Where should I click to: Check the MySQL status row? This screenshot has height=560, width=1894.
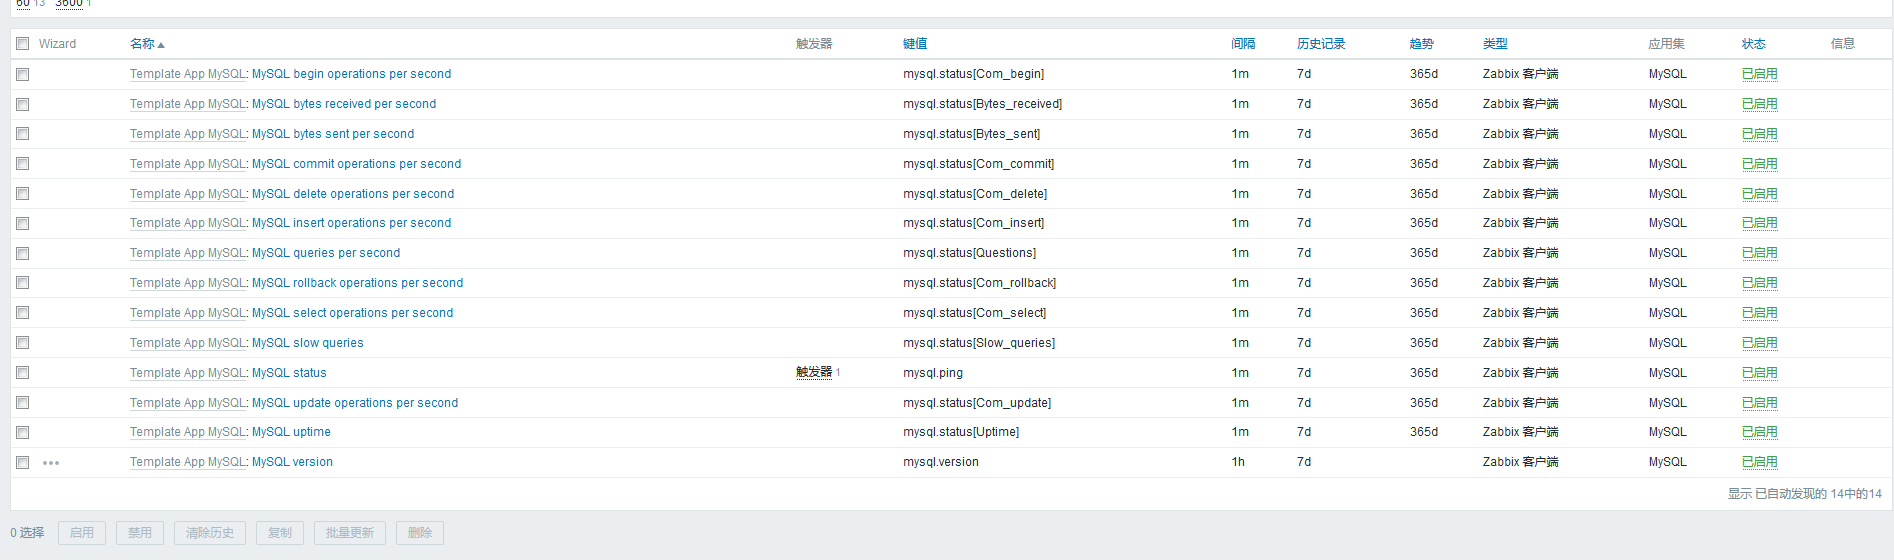[x=22, y=373]
